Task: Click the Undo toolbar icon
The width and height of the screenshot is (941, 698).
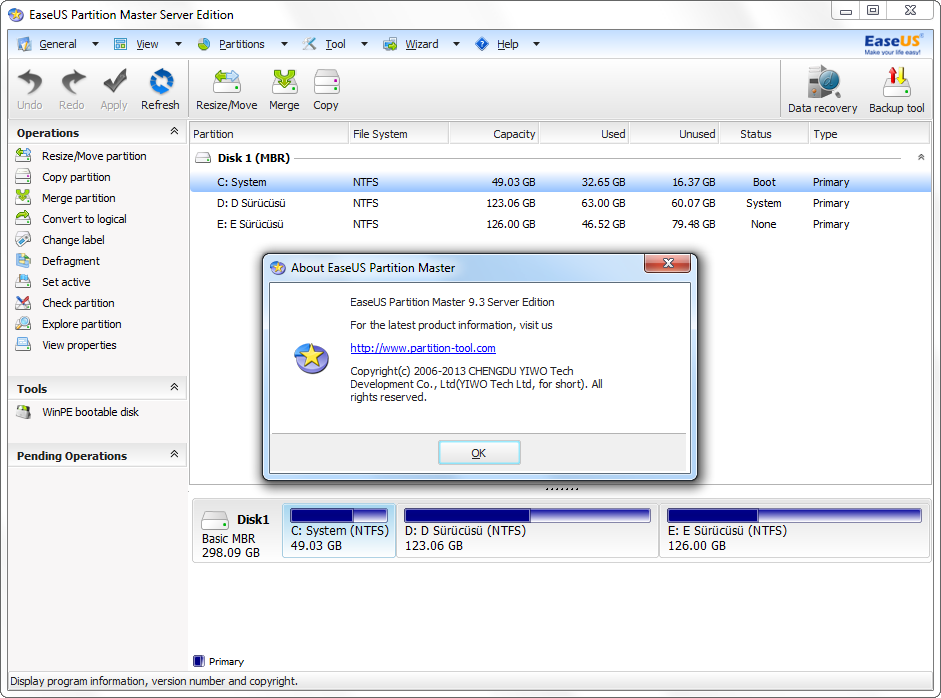Action: 29,82
